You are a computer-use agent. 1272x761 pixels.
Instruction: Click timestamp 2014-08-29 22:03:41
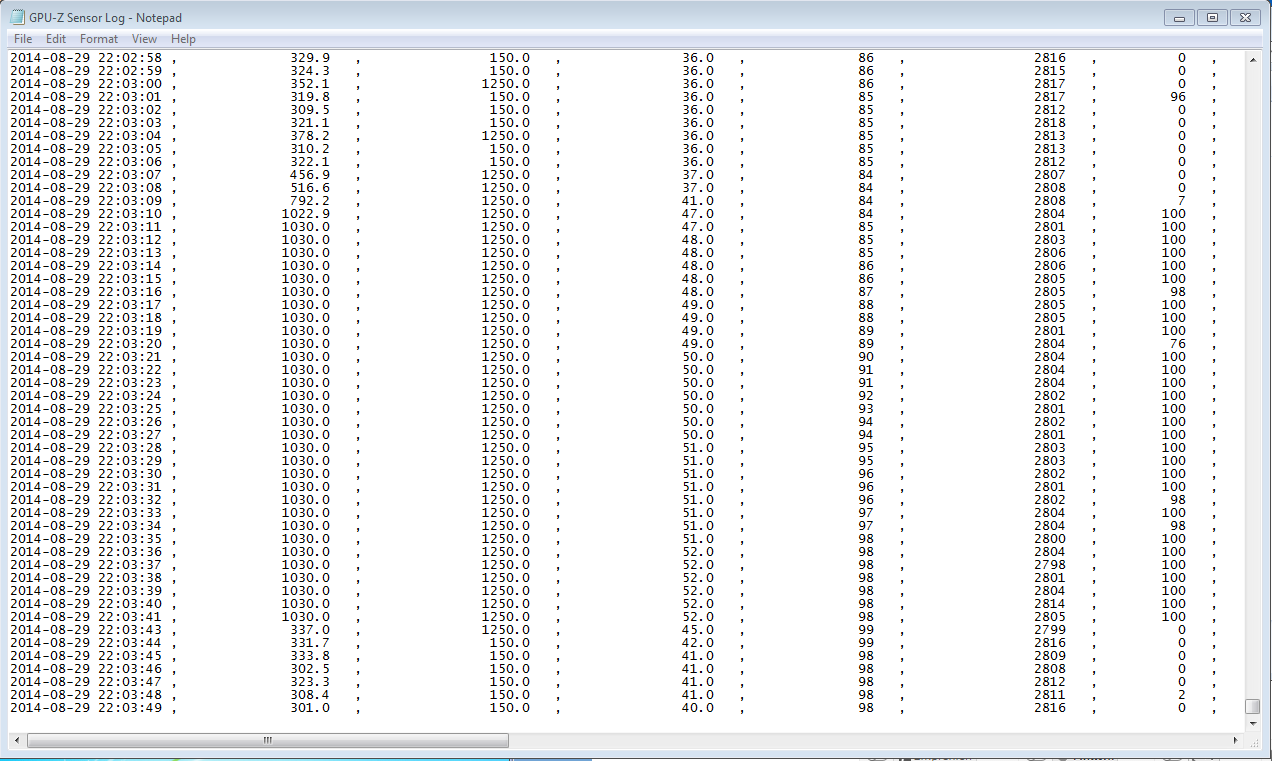tap(86, 617)
